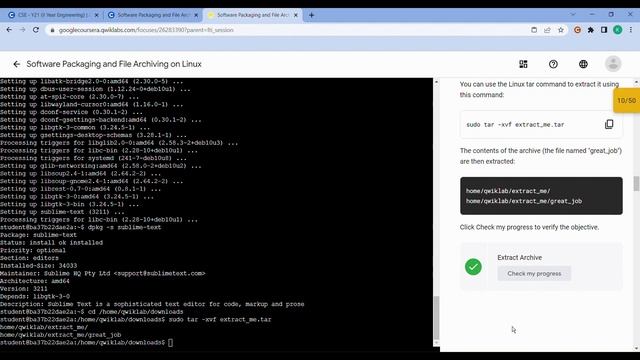640x360 pixels.
Task: Open the green Chrome profile avatar
Action: tap(618, 30)
